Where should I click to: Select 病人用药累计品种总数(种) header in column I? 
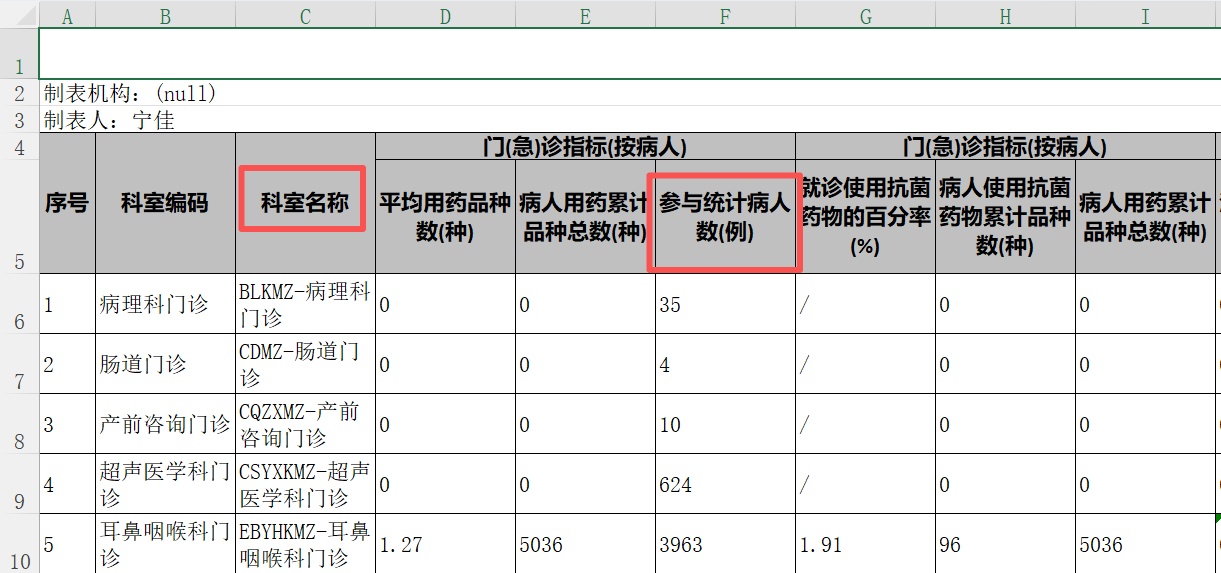[1145, 217]
